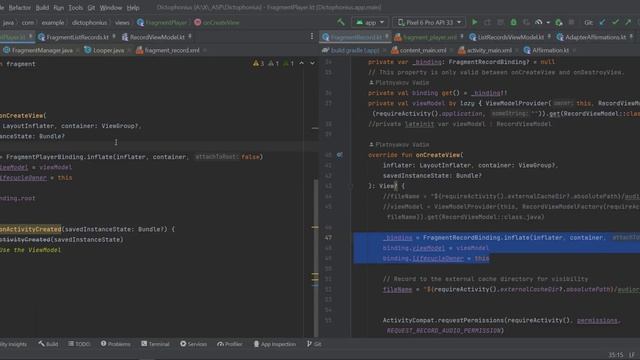
Task: Click line number 47 in the gutter
Action: click(x=328, y=238)
